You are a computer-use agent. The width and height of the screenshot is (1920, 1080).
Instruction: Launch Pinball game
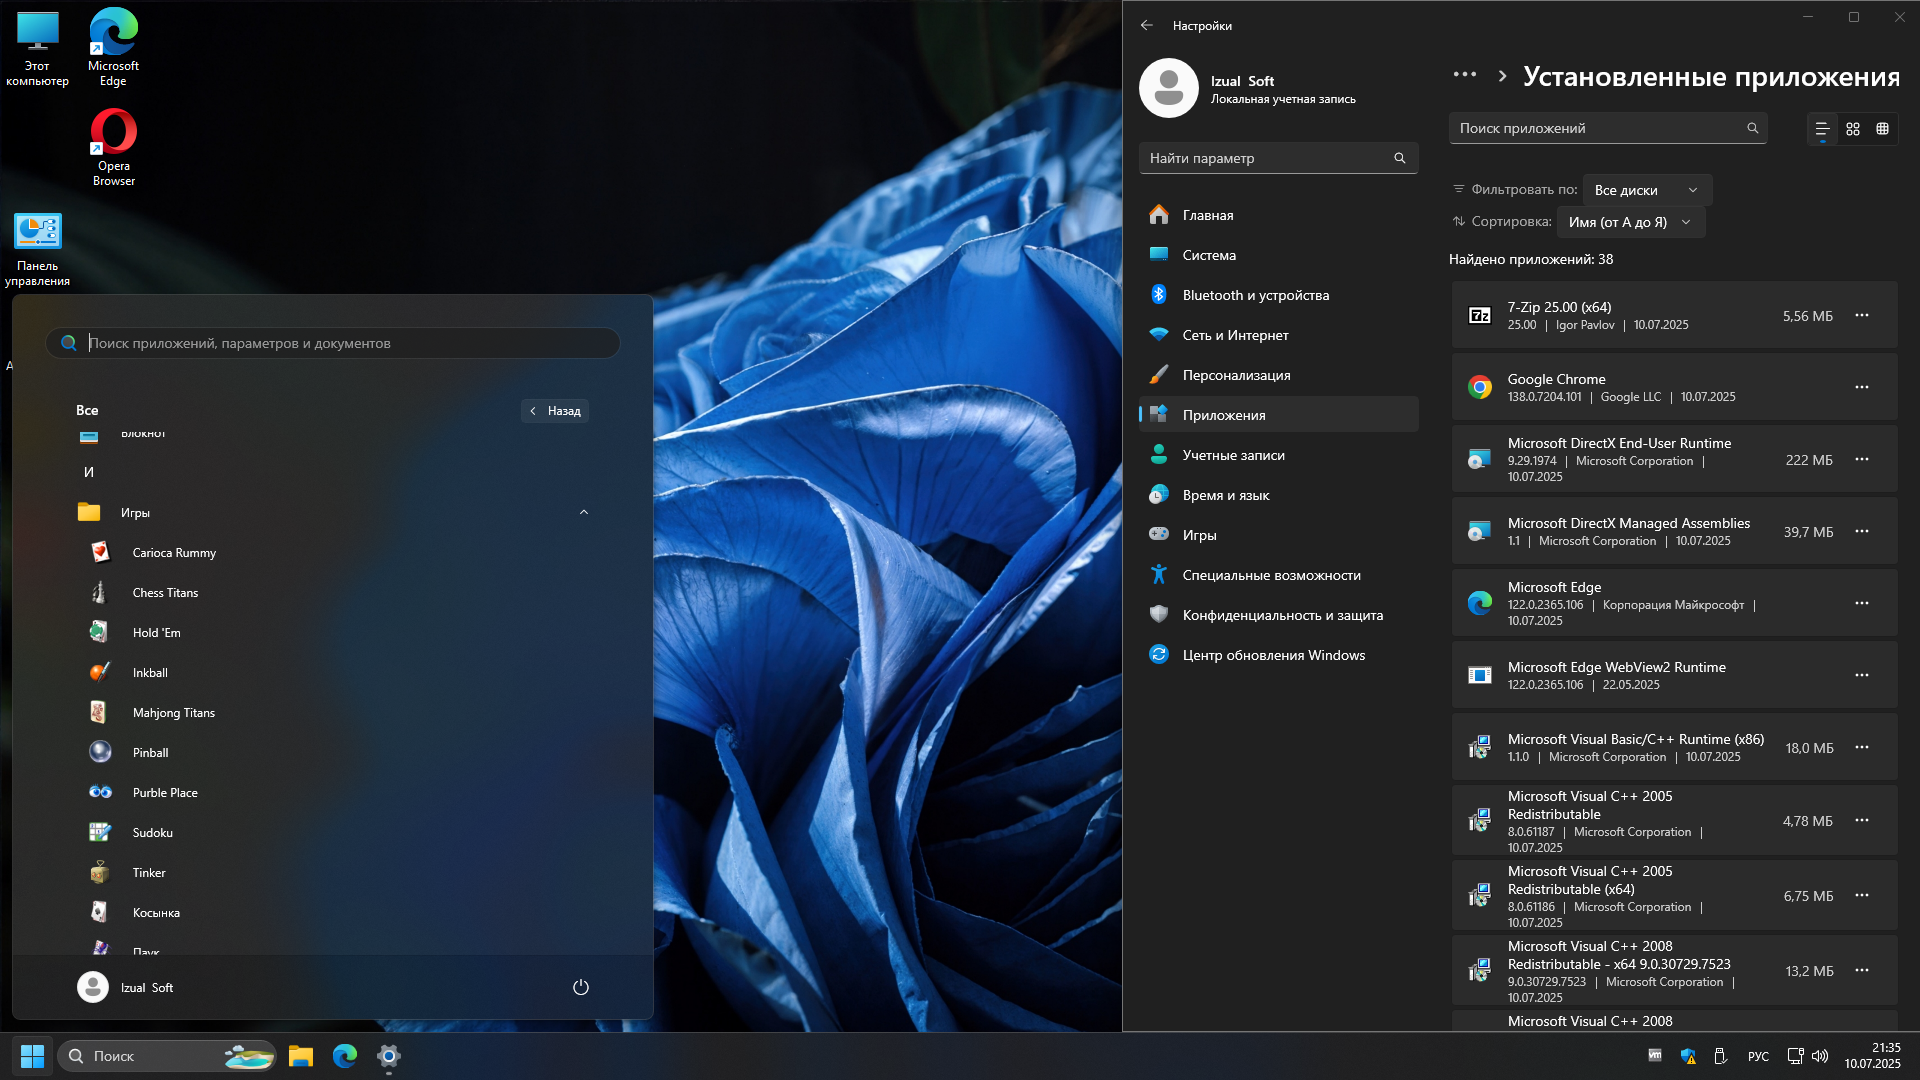tap(333, 753)
